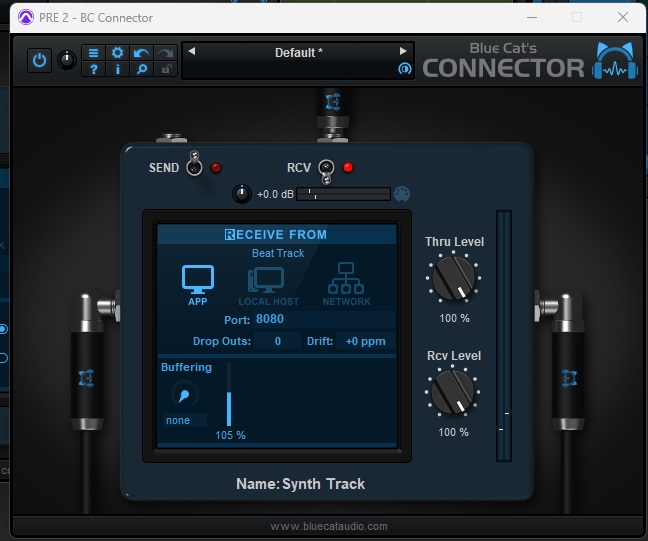Image resolution: width=648 pixels, height=541 pixels.
Task: Click the Port field showing 8080
Action: (x=324, y=319)
